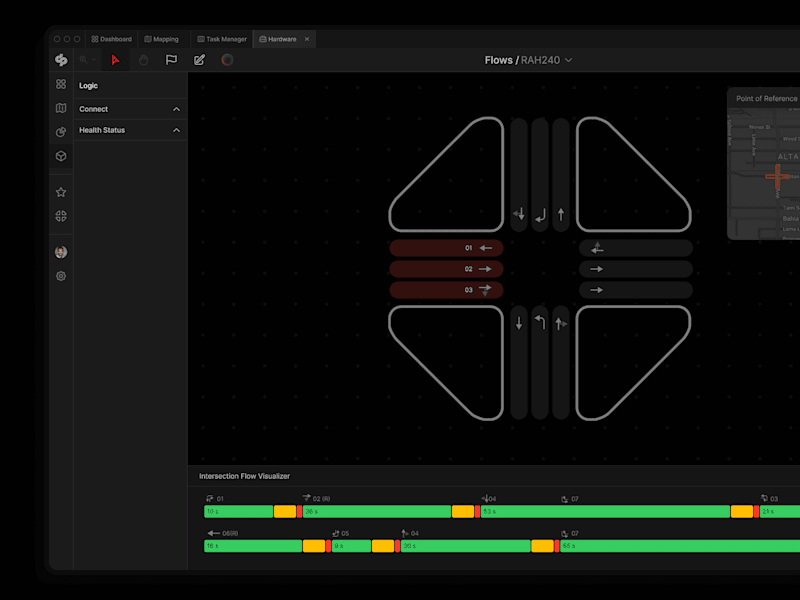Click the four-quadrant icon below the star
The image size is (800, 600).
pos(61,216)
